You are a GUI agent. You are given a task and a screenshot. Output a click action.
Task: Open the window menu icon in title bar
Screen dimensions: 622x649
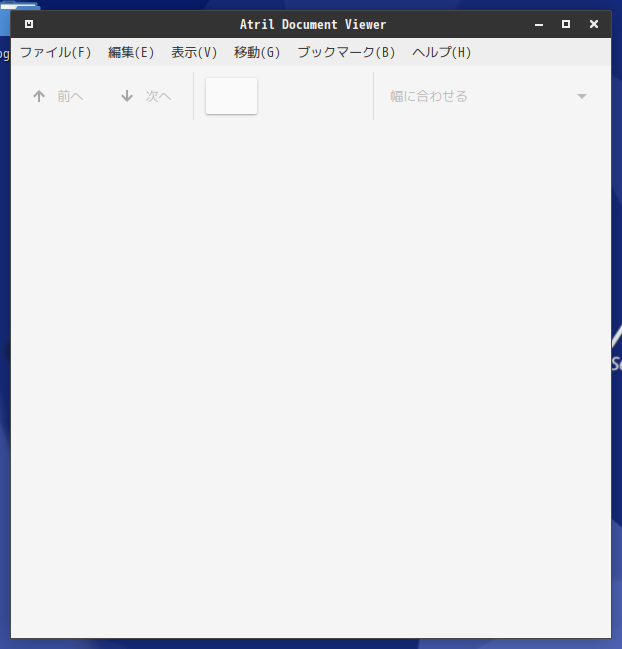pos(29,24)
